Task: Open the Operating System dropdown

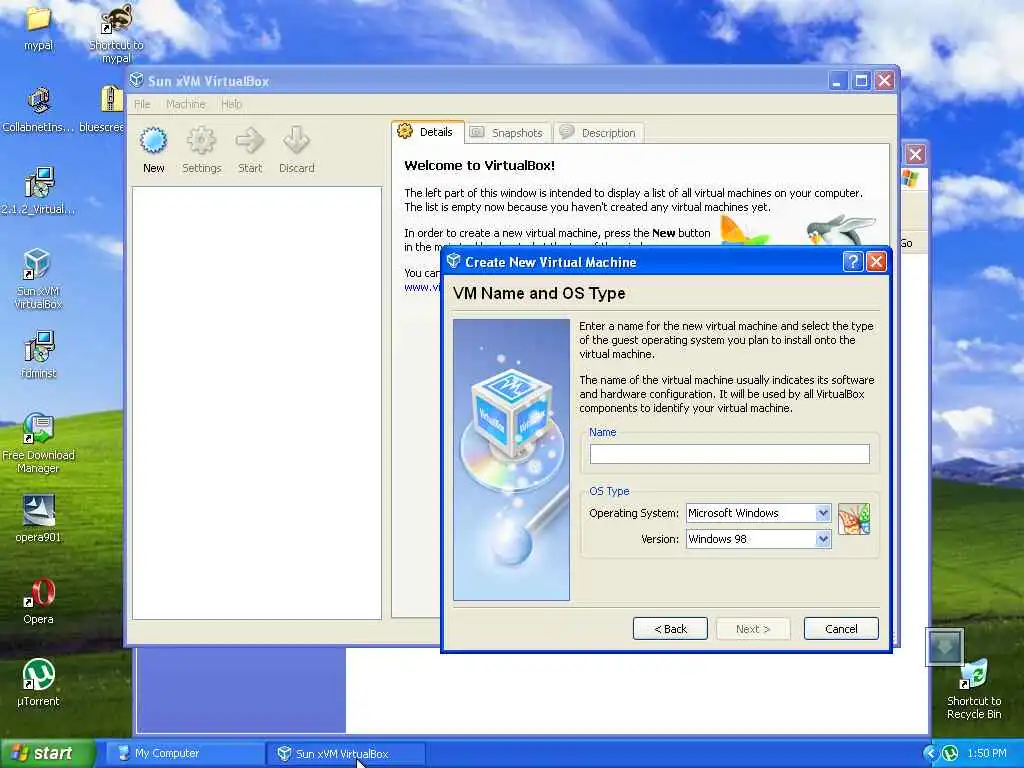Action: point(758,513)
